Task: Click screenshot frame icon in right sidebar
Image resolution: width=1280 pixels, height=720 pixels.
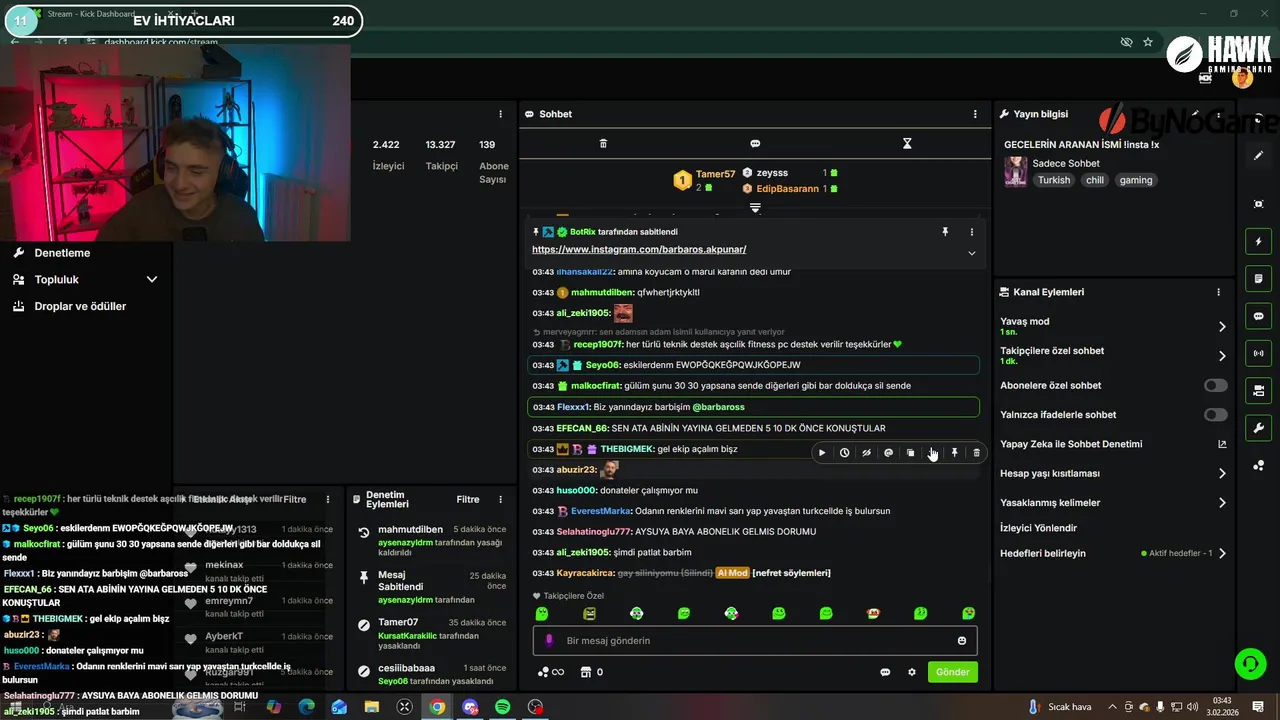Action: 1259,204
